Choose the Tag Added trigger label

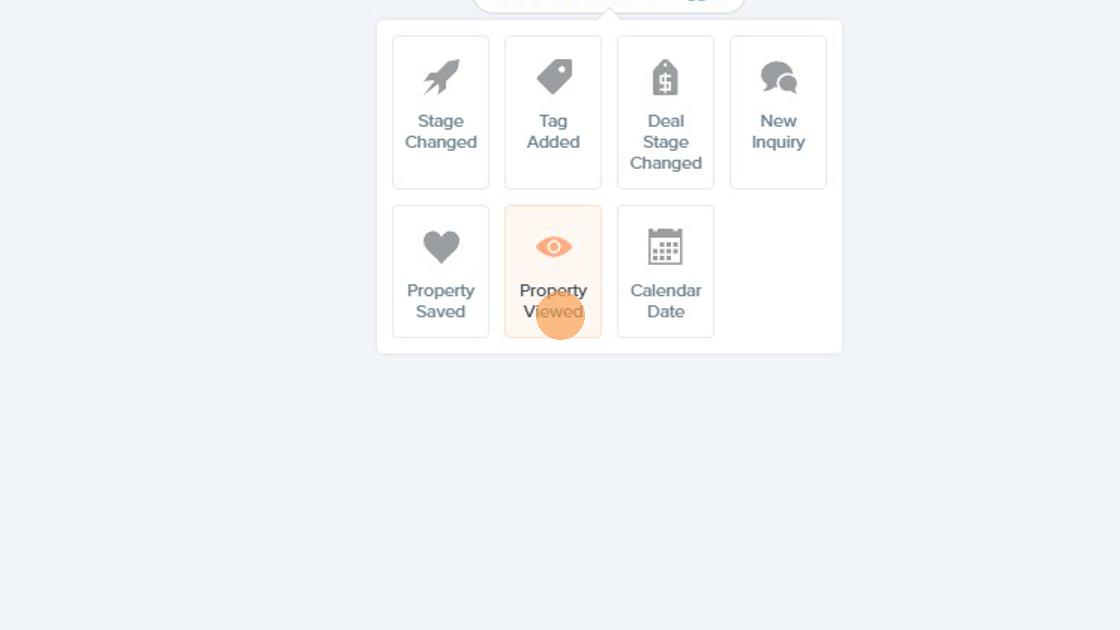[553, 131]
